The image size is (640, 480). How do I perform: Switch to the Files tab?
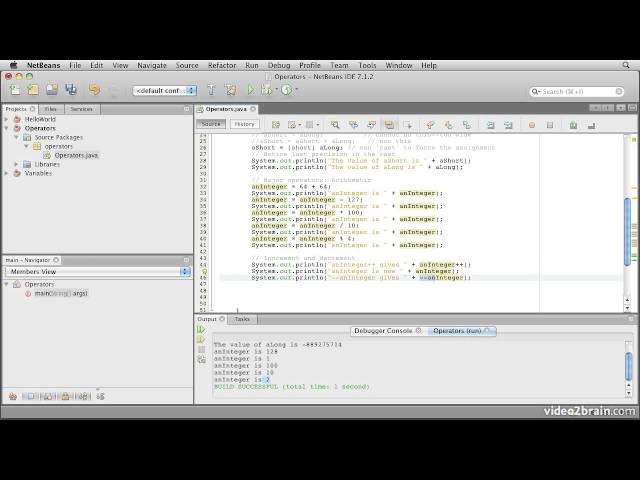click(x=51, y=109)
